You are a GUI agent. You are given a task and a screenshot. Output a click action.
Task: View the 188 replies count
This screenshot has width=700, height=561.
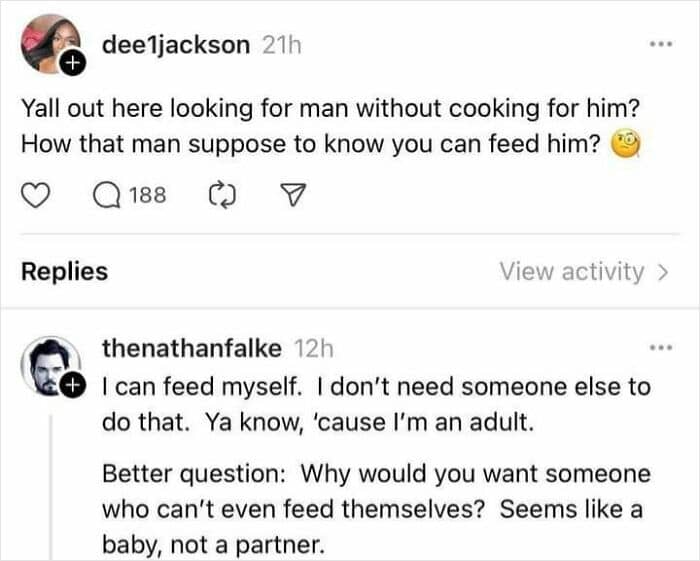(146, 197)
